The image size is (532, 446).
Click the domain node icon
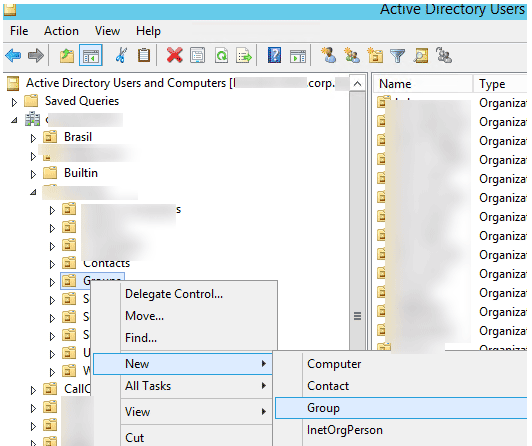pos(33,119)
